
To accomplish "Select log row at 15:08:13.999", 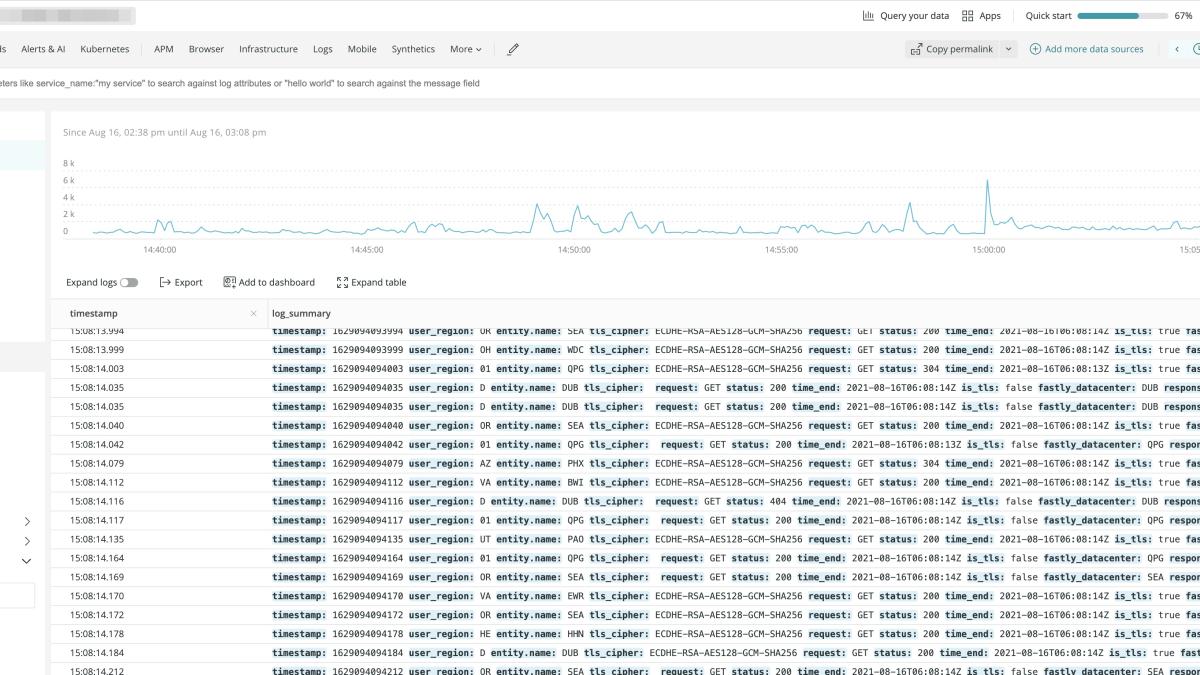I will click(x=625, y=350).
